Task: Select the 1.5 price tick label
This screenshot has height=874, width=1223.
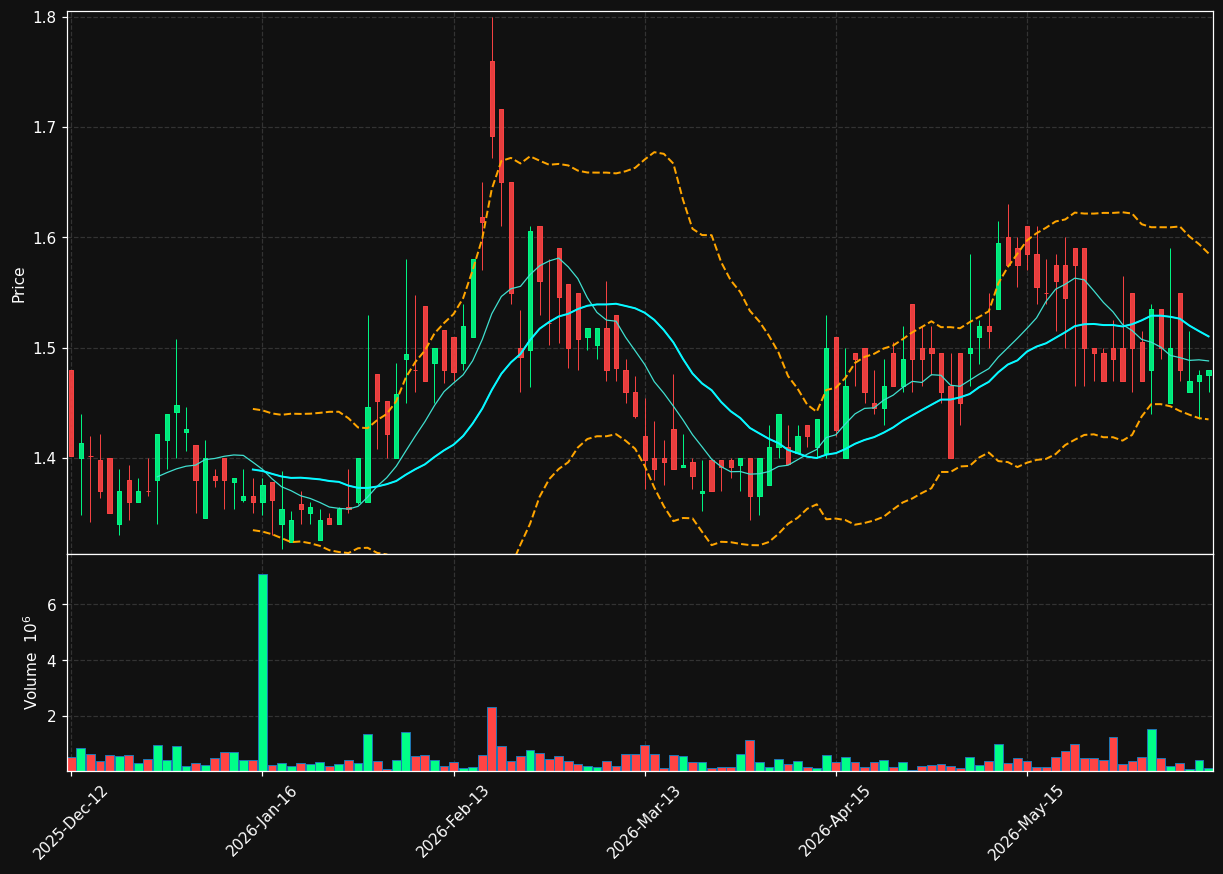Action: click(x=45, y=349)
